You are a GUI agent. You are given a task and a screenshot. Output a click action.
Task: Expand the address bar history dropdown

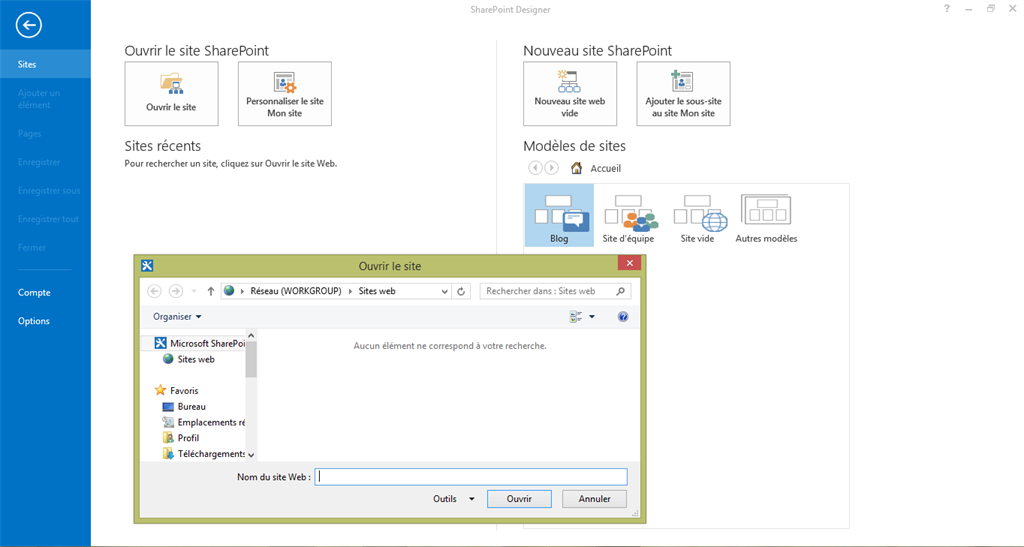click(444, 291)
